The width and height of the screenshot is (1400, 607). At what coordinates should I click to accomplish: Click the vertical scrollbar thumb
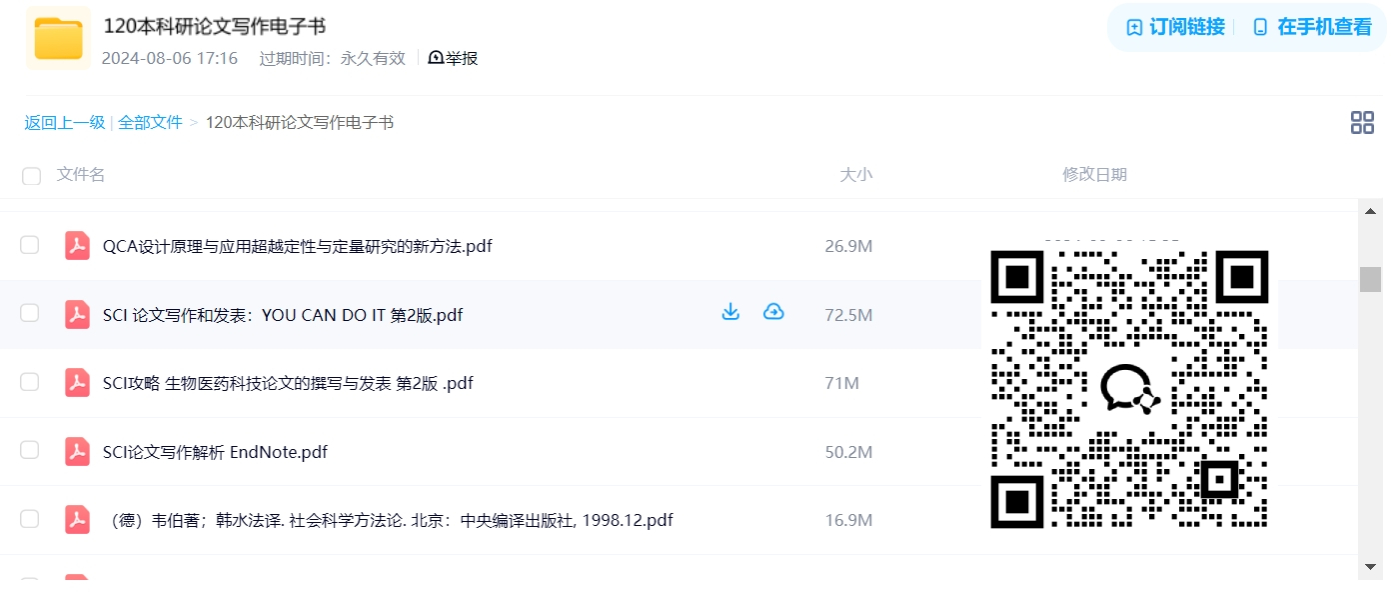pos(1370,279)
